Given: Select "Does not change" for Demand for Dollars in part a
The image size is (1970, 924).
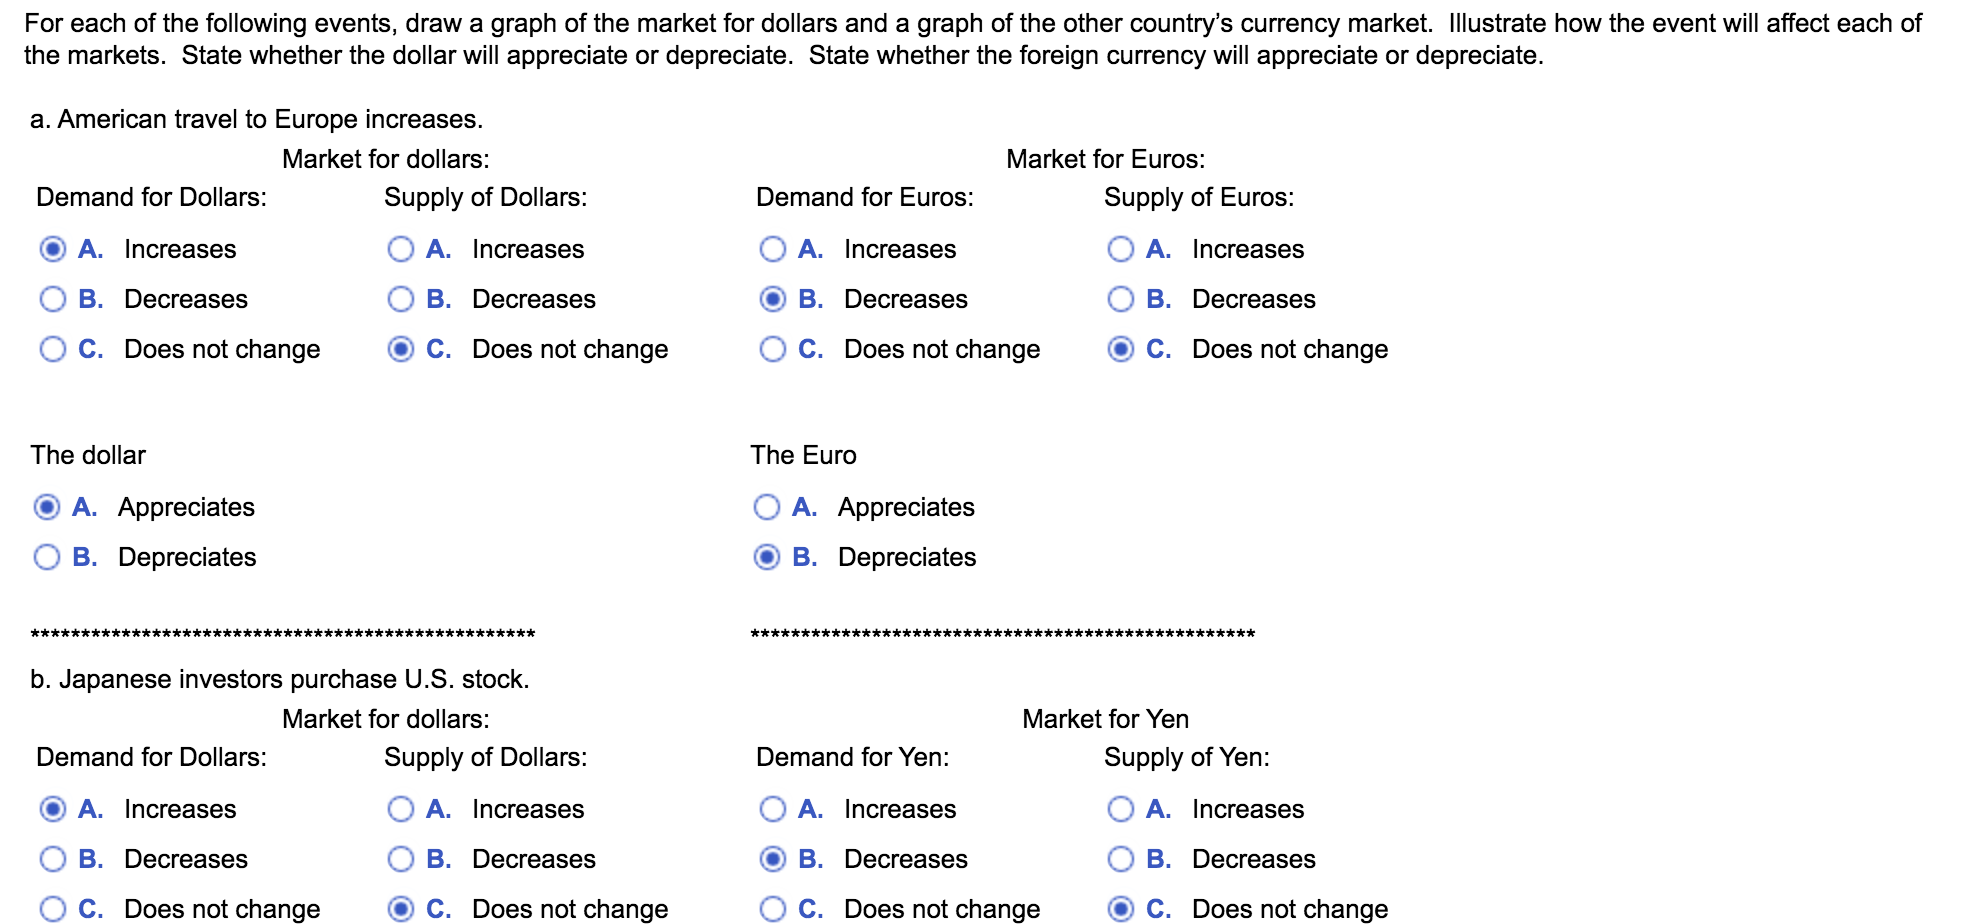Looking at the screenshot, I should pos(54,348).
